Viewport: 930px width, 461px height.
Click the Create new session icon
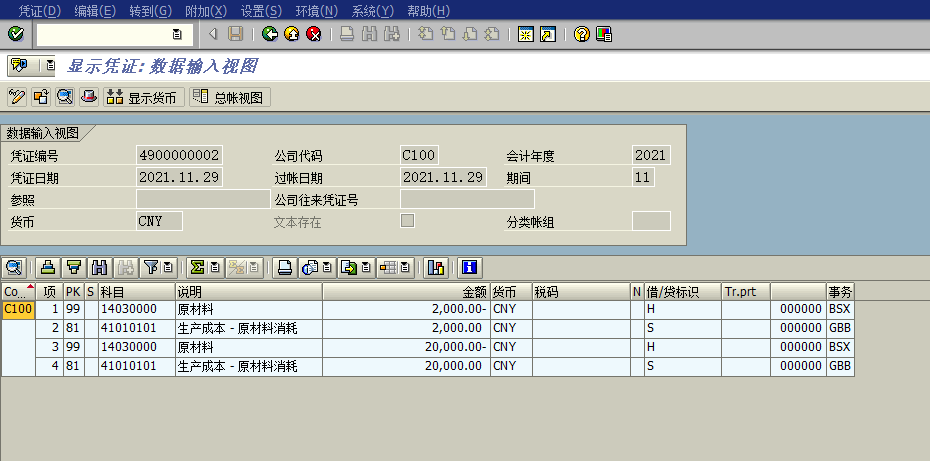pyautogui.click(x=525, y=34)
